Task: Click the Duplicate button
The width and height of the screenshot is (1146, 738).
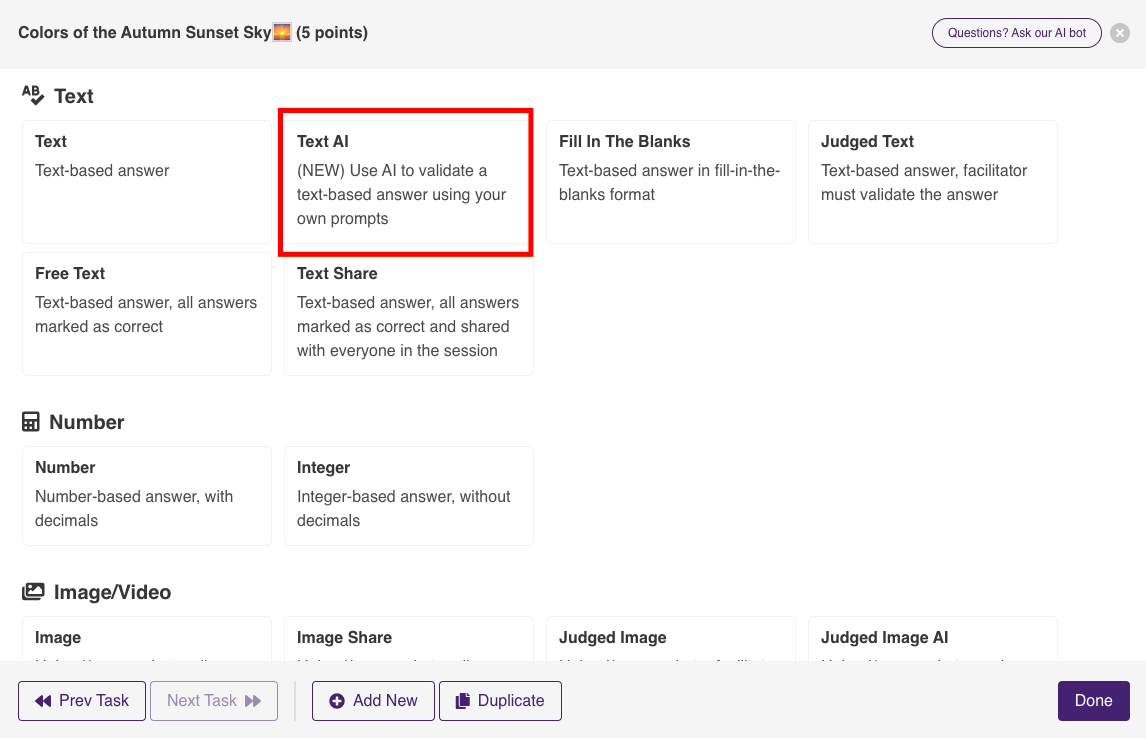Action: pyautogui.click(x=500, y=701)
